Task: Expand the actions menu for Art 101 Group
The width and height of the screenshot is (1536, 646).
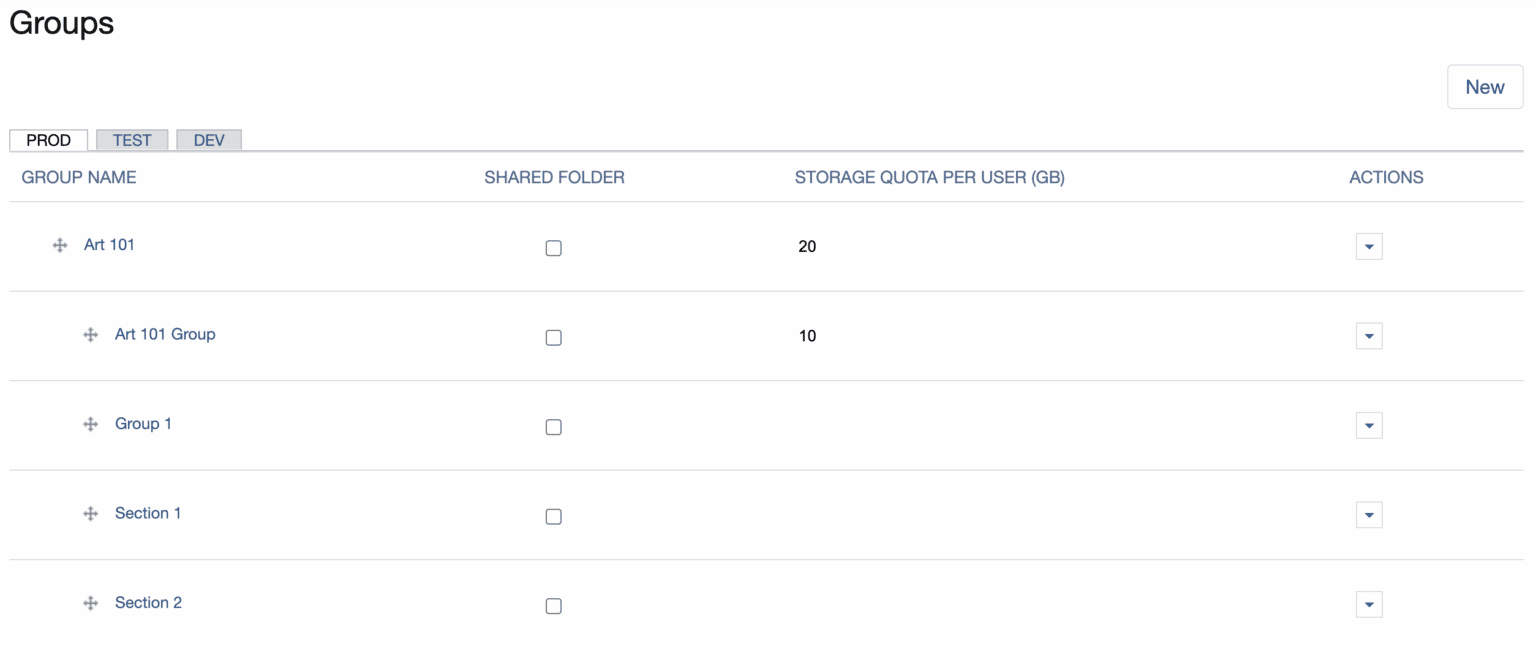Action: [1369, 336]
